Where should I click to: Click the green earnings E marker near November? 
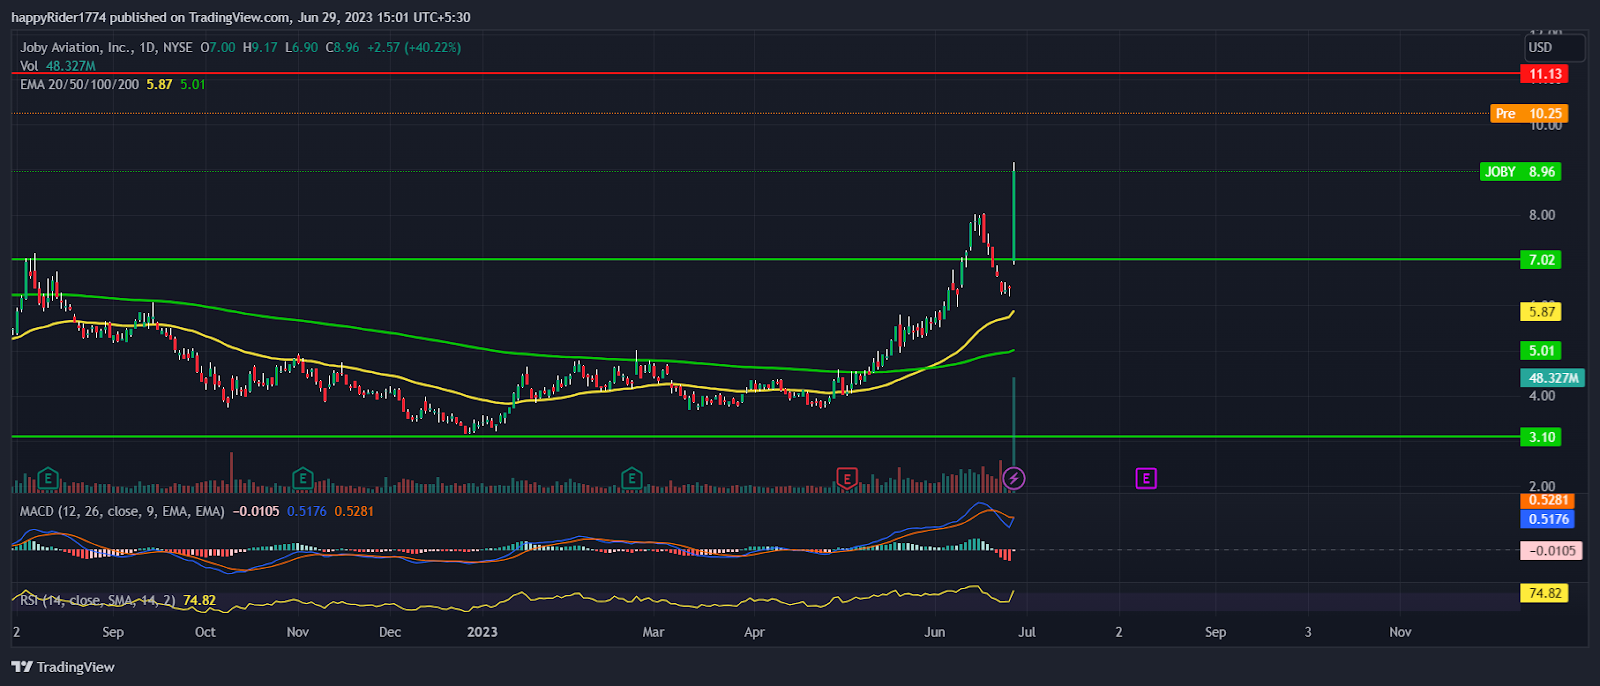pyautogui.click(x=302, y=478)
